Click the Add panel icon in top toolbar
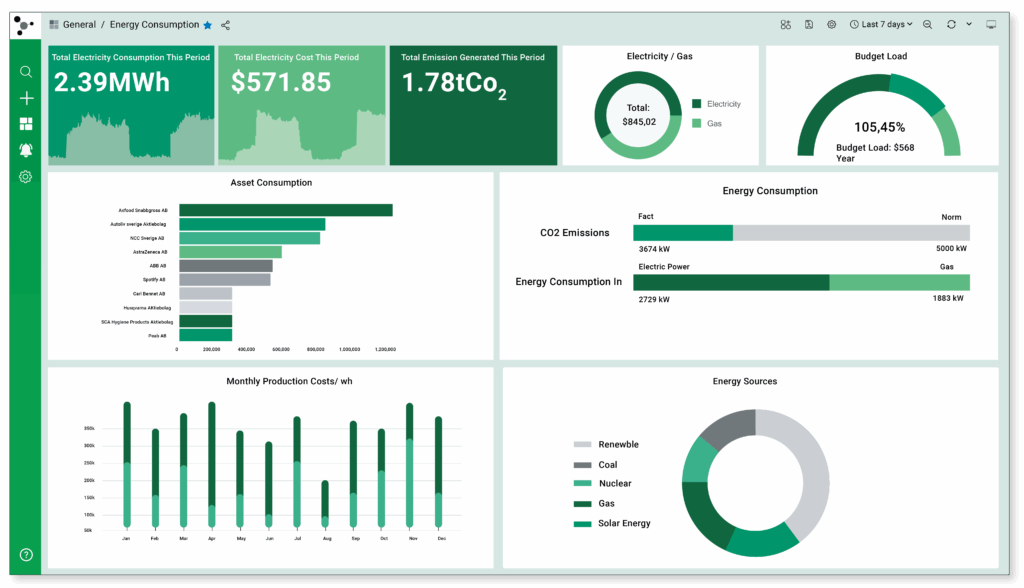Screen dimensions: 1024x588 [786, 25]
